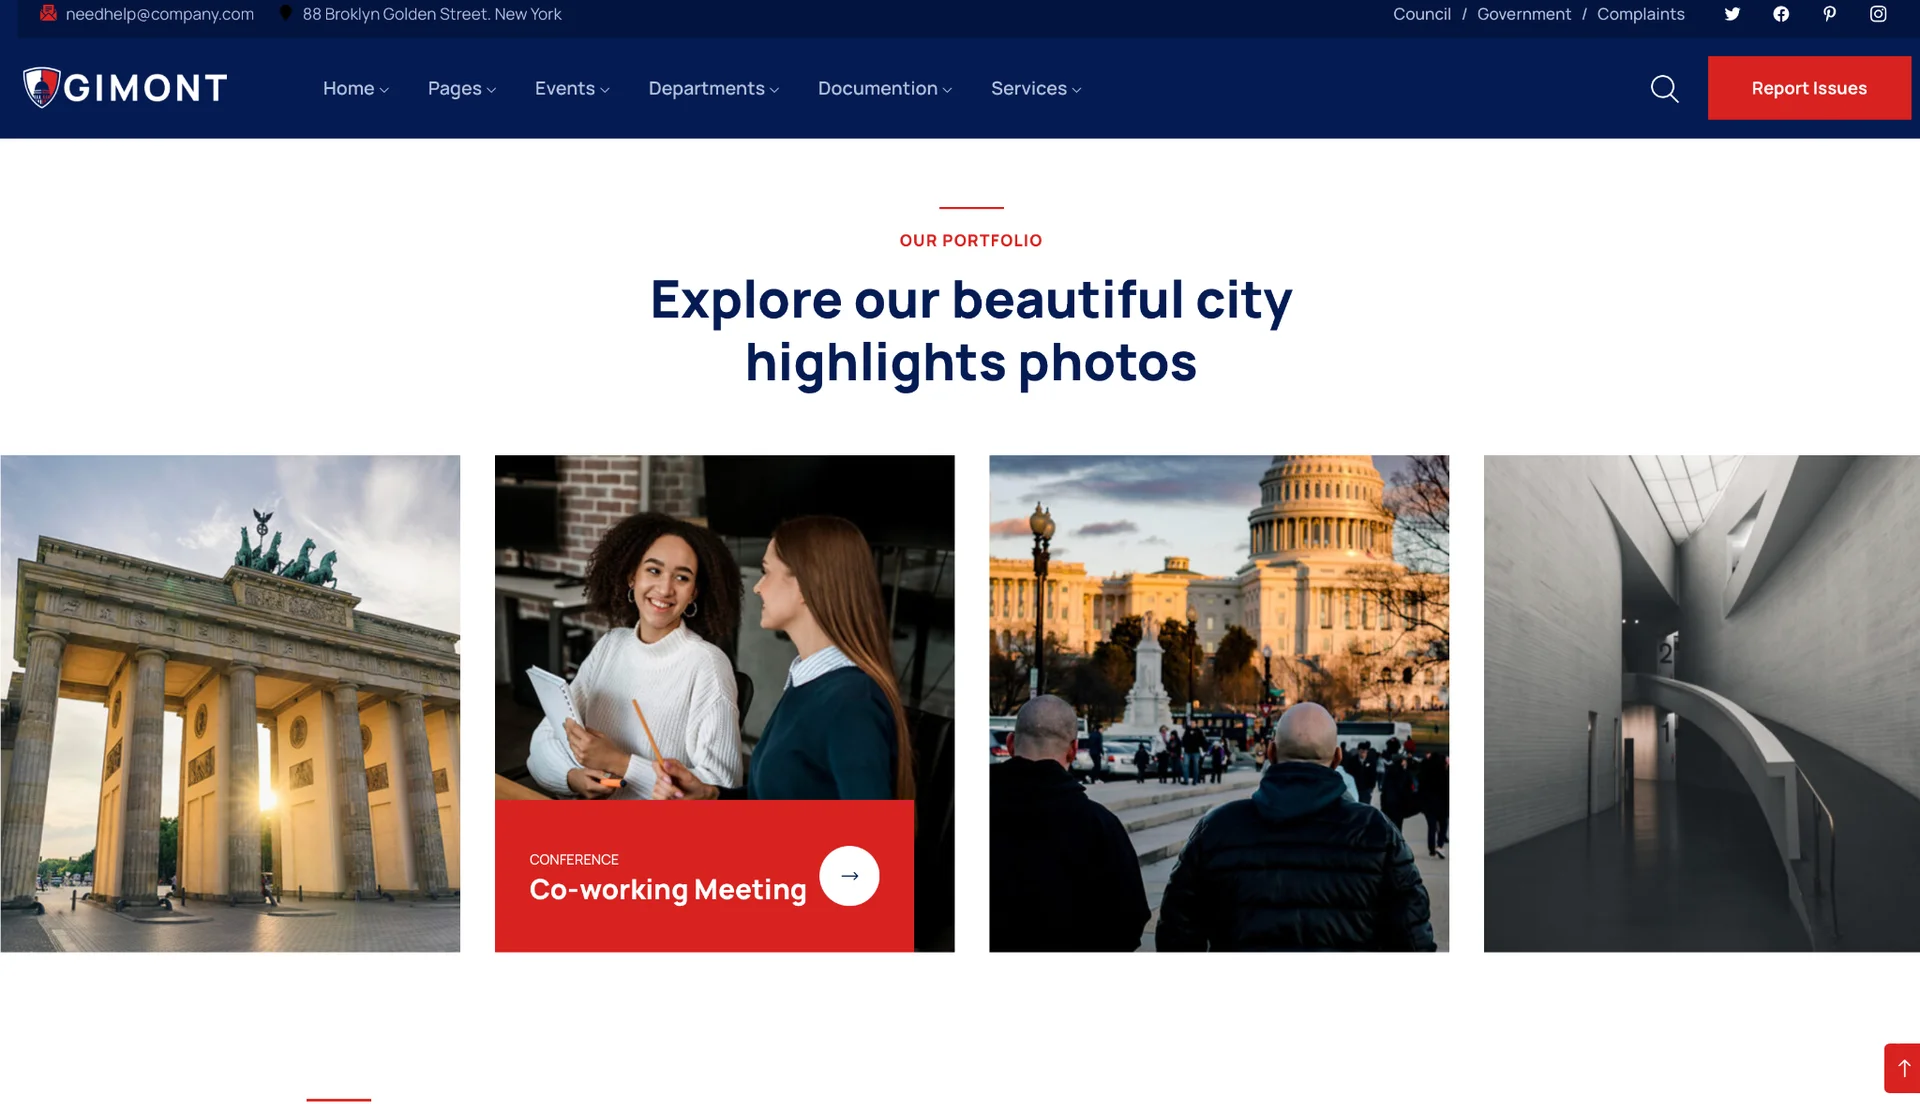The height and width of the screenshot is (1110, 1920).
Task: Click the red scroll-to-top arrow
Action: (1902, 1068)
